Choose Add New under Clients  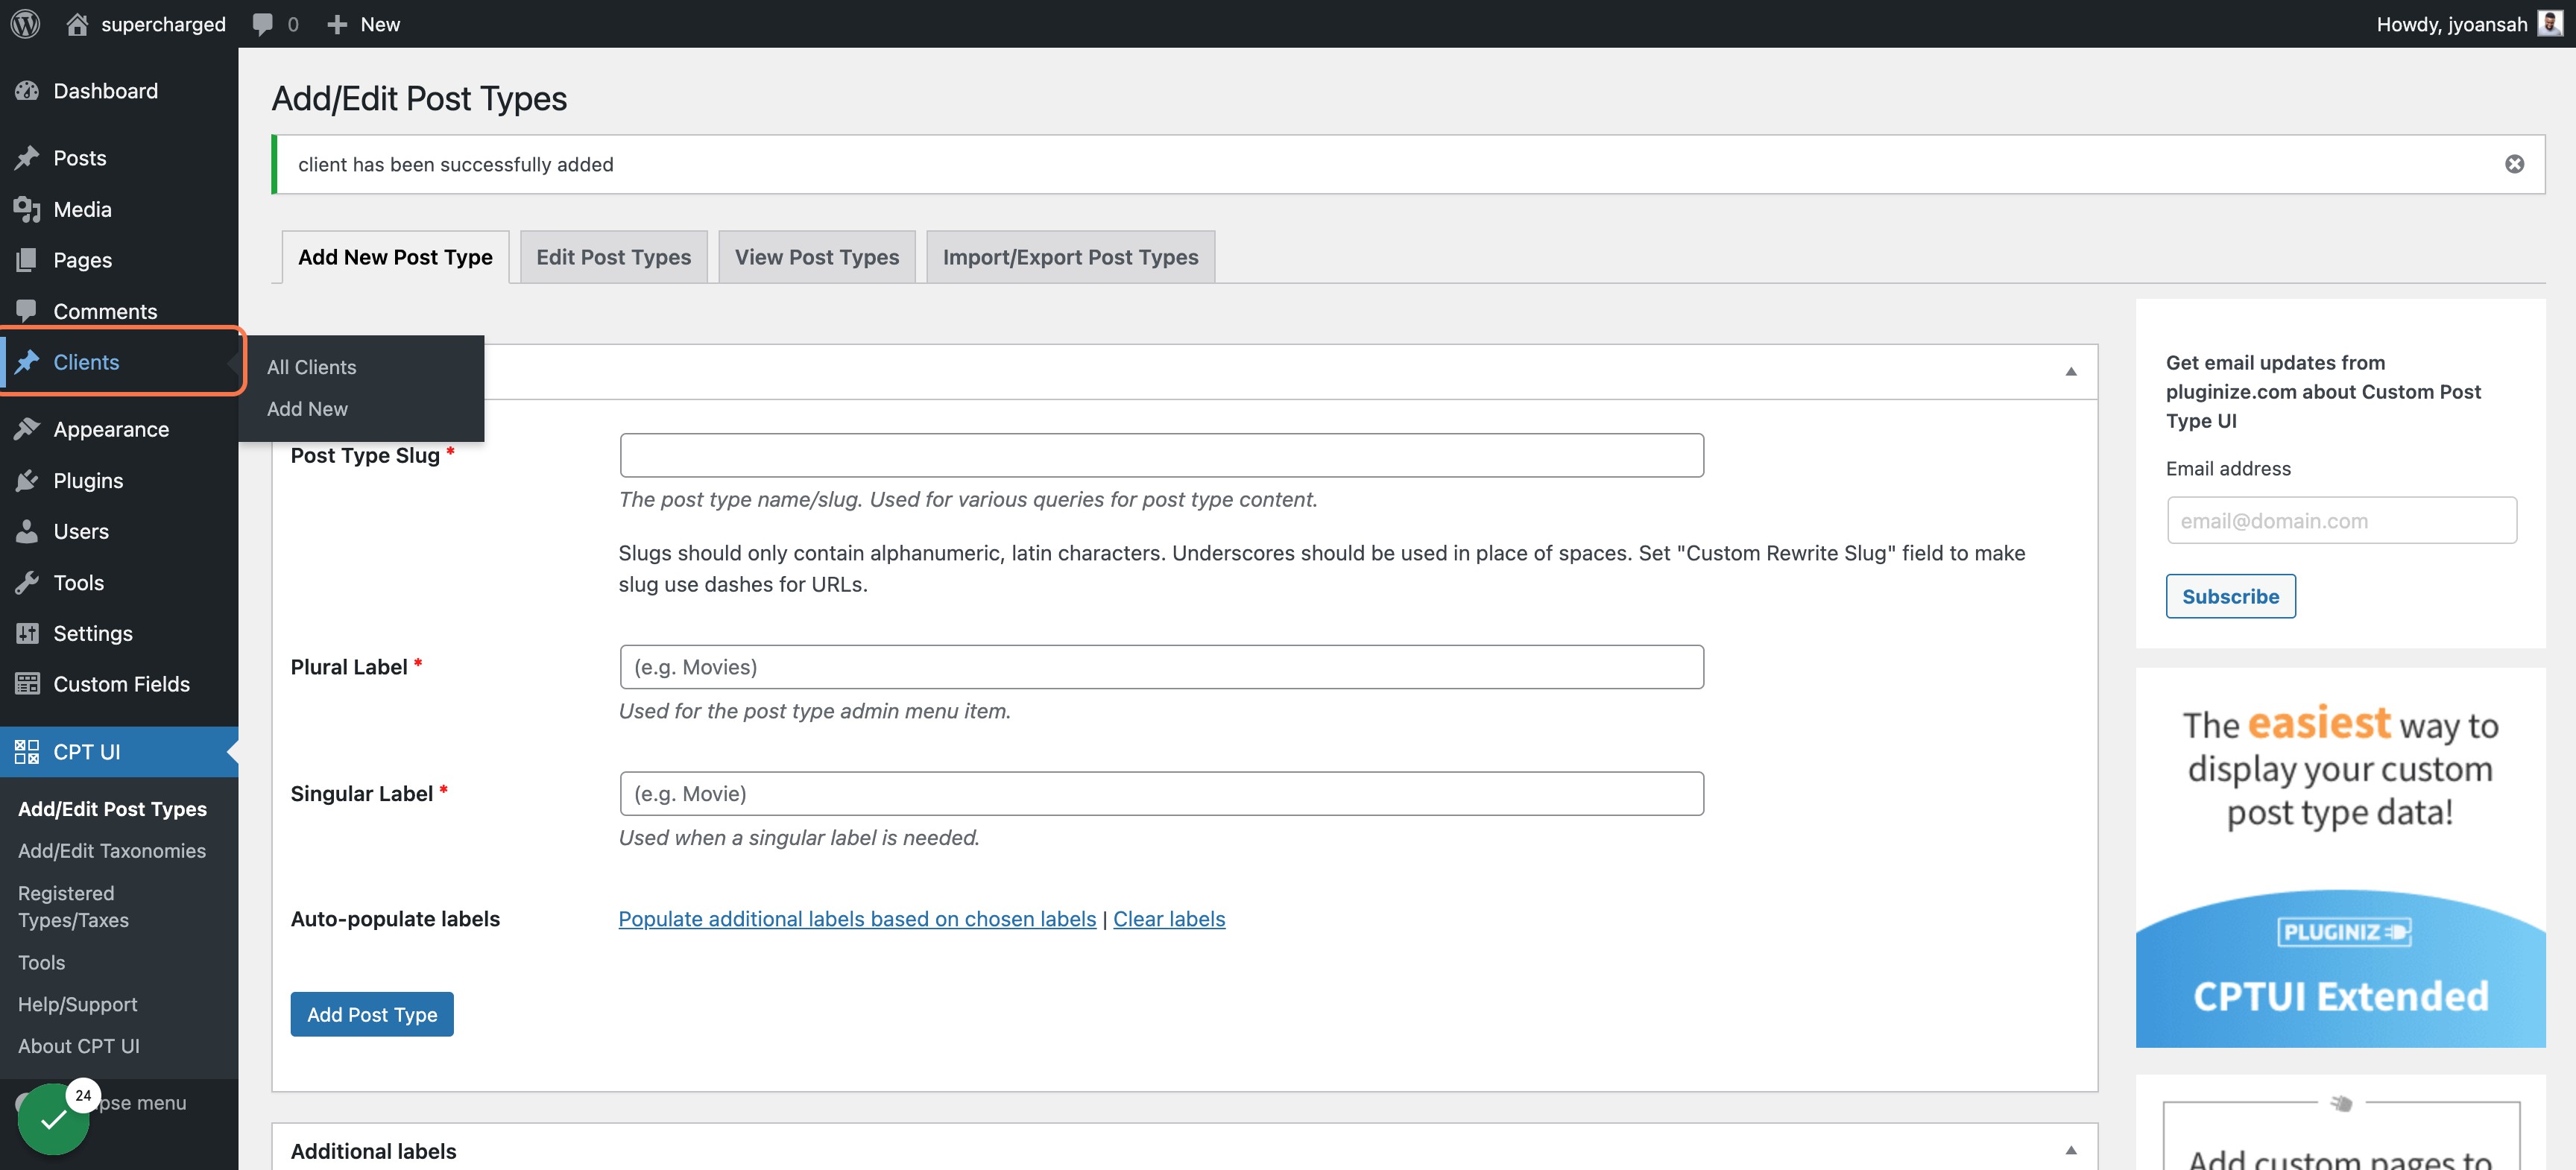307,409
